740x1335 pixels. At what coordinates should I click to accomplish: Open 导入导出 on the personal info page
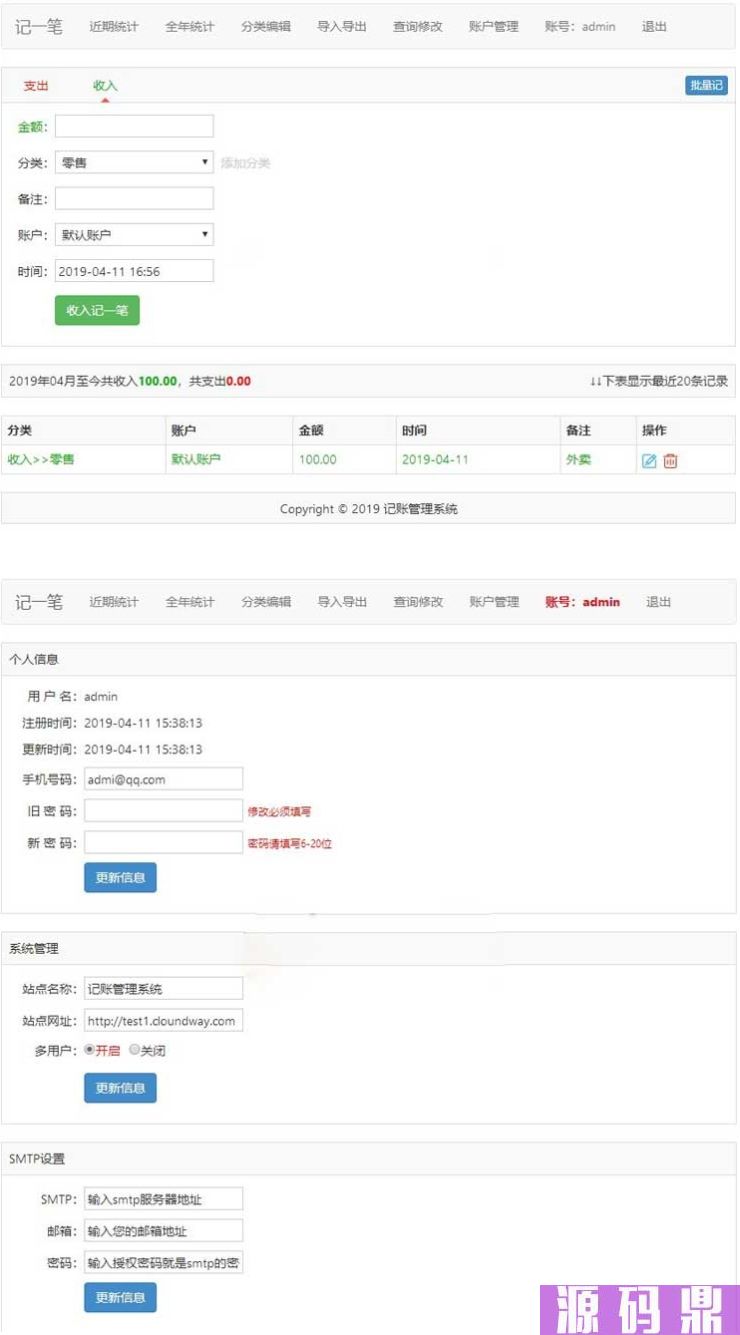click(342, 602)
